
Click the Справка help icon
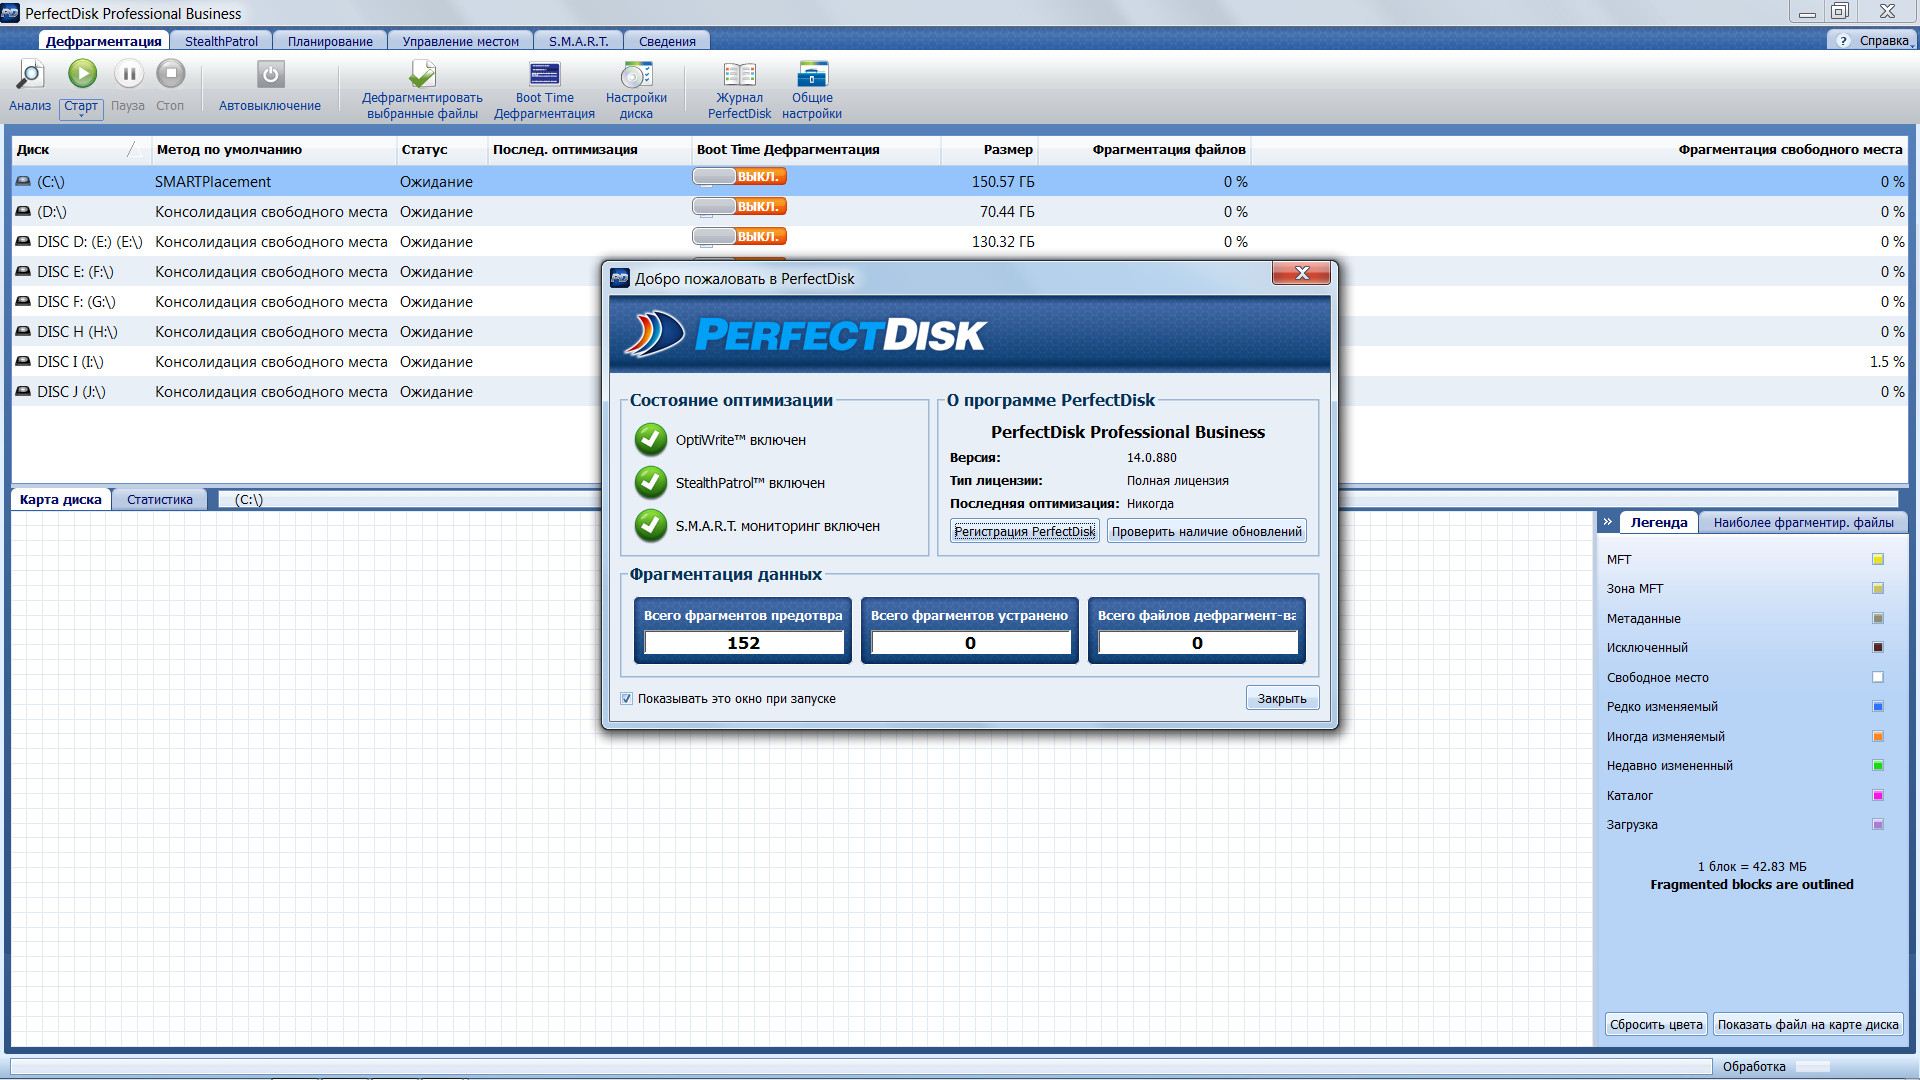click(x=1843, y=41)
